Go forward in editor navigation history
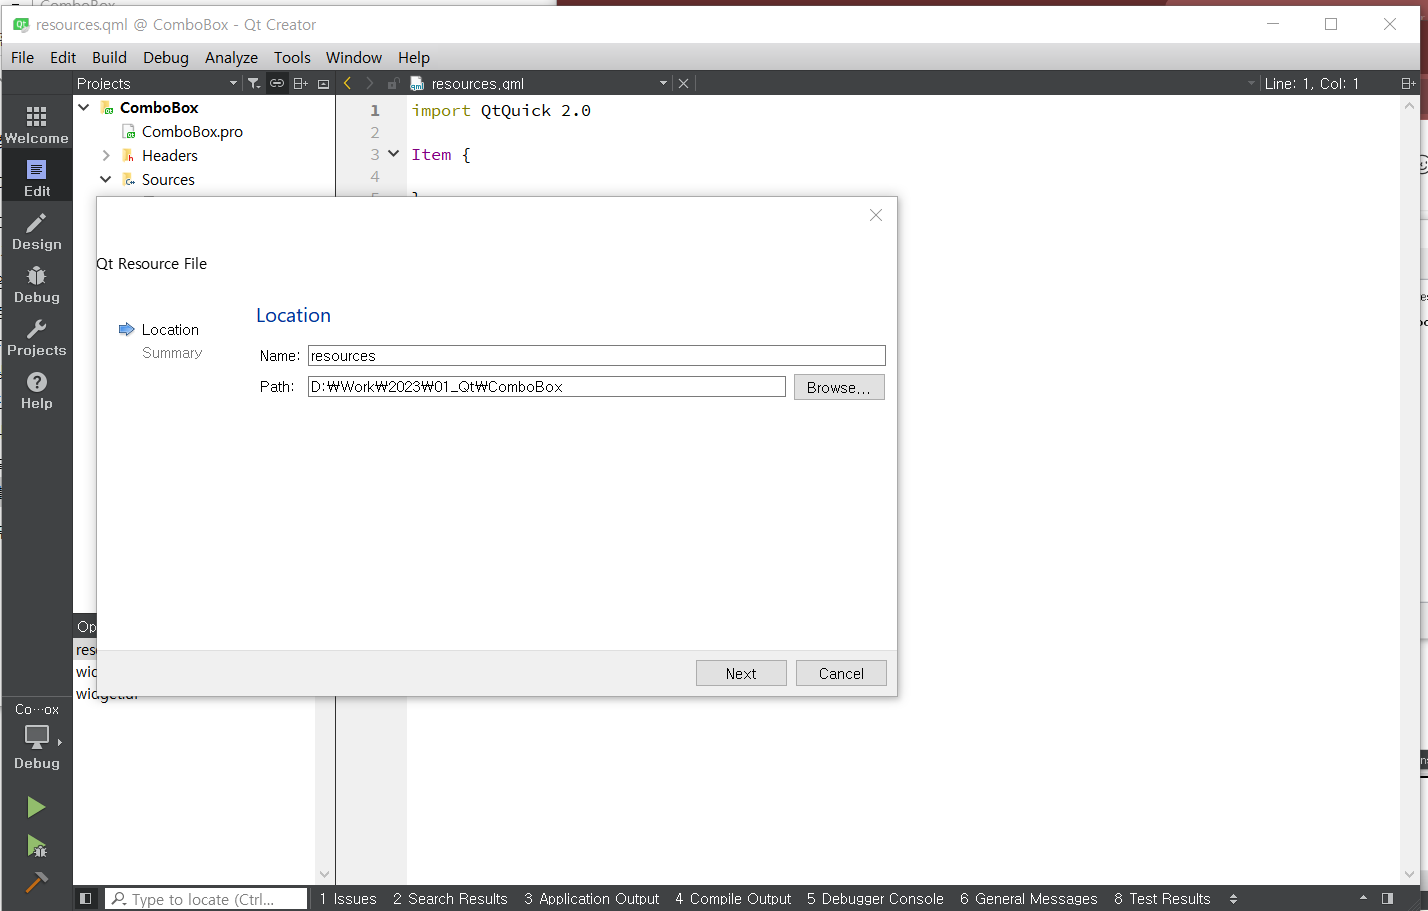1428x911 pixels. [x=370, y=83]
